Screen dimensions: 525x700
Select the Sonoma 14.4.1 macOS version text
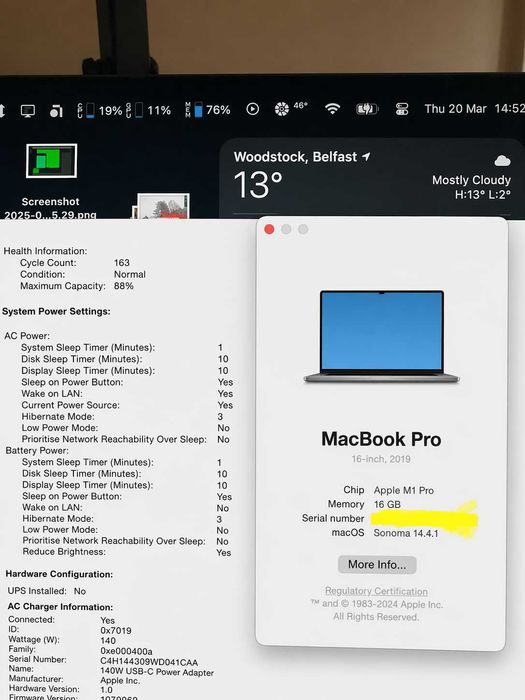[406, 533]
